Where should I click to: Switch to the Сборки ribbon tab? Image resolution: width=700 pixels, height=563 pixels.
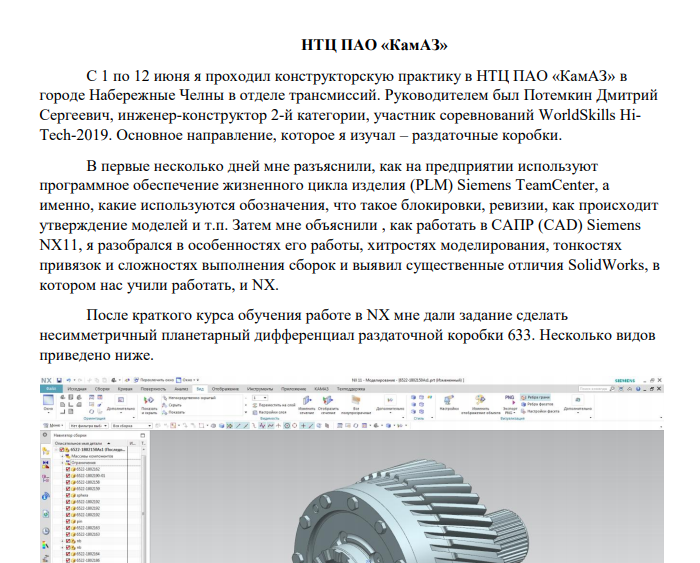coord(102,389)
